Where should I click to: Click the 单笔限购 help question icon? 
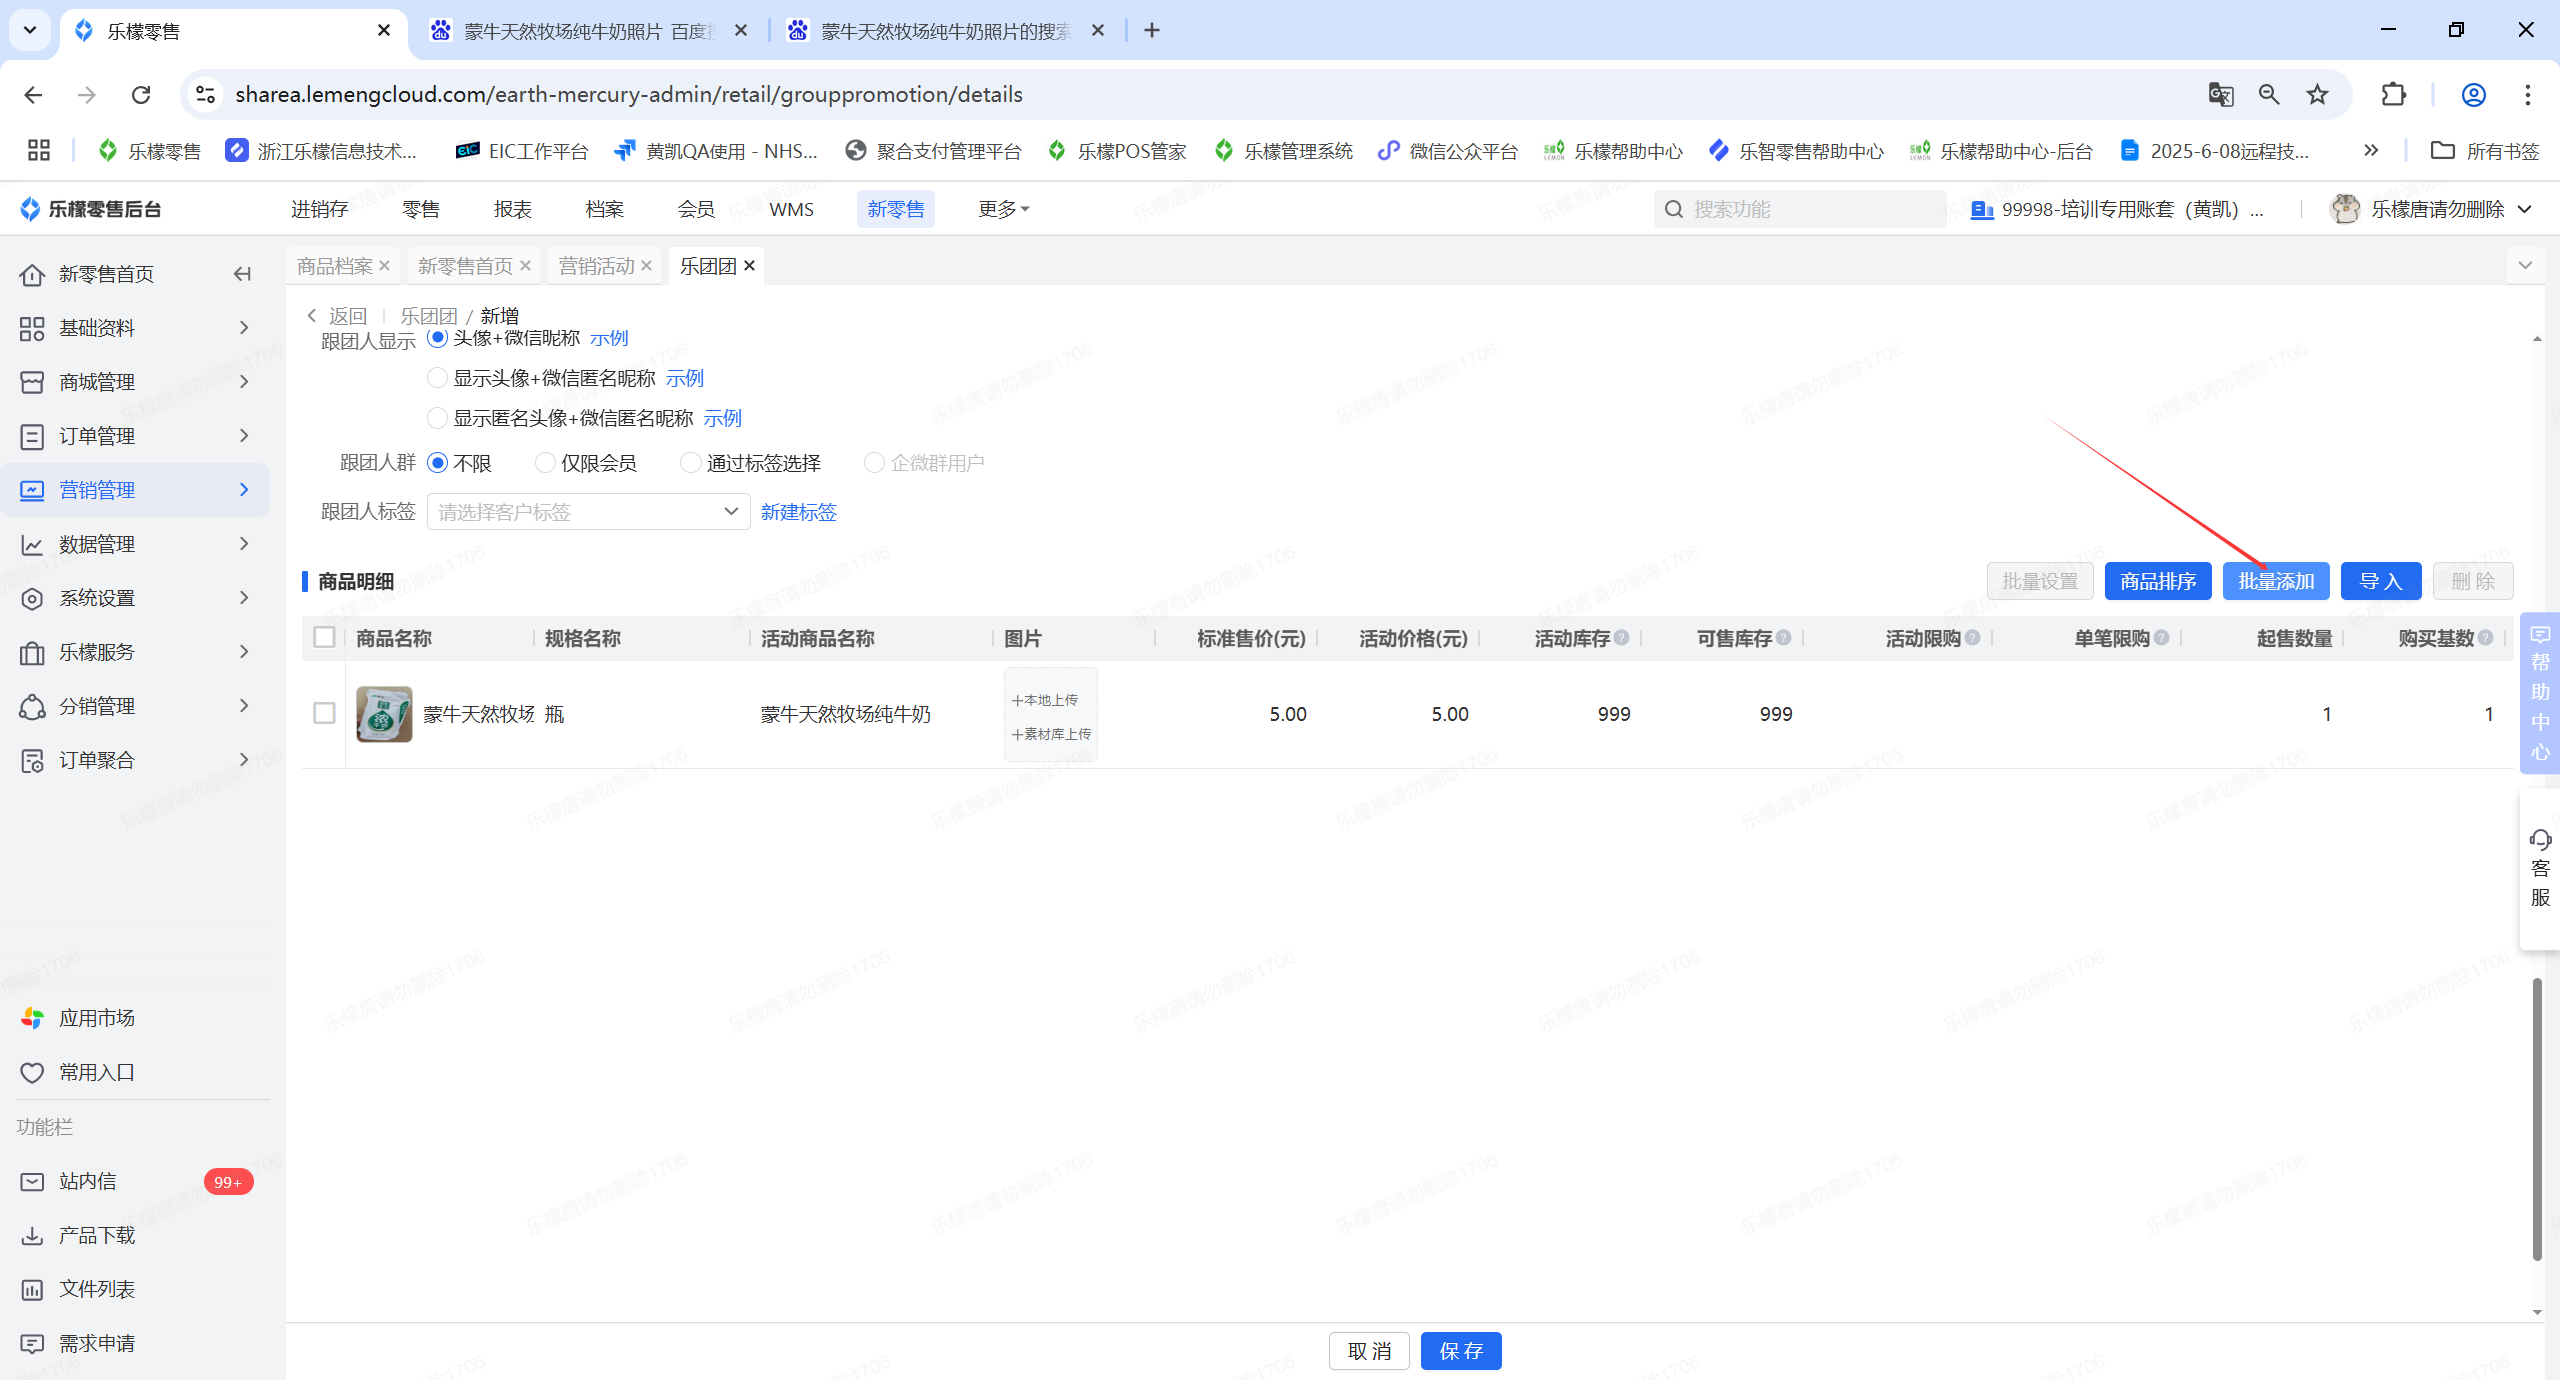coord(2161,637)
